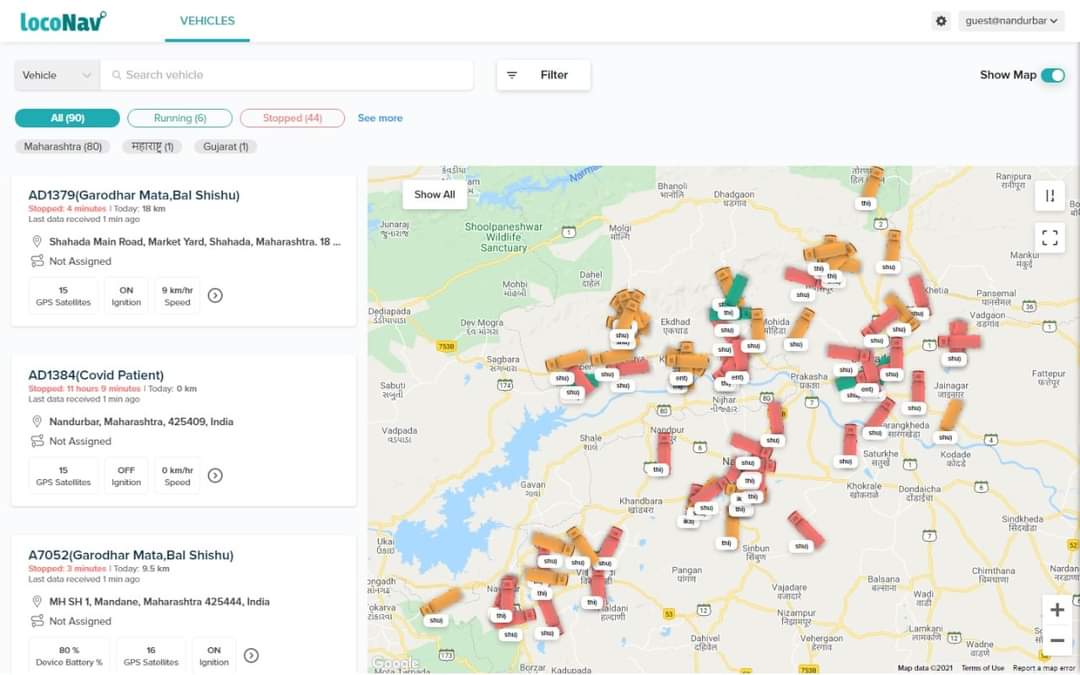Open details arrow for A7052 vehicle
This screenshot has width=1080, height=675.
[x=251, y=655]
